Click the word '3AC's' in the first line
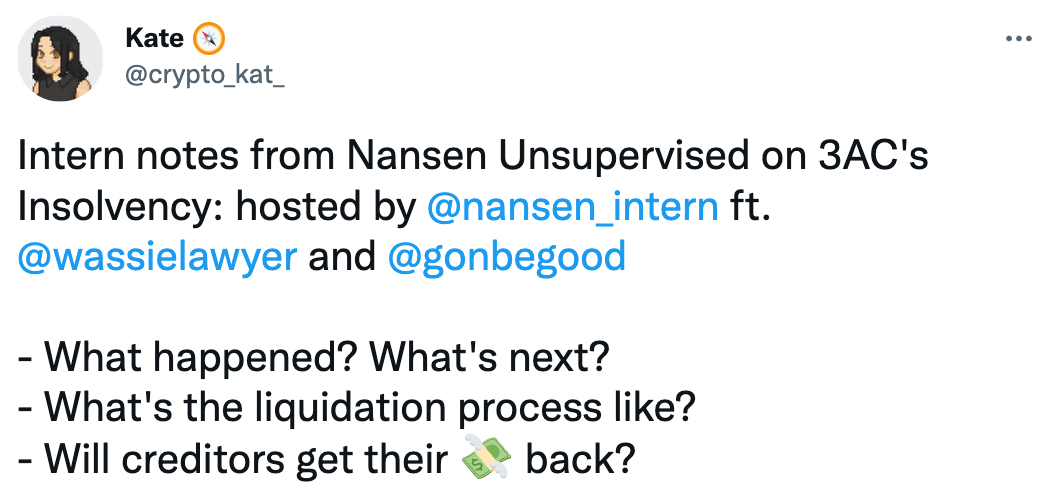Viewport: 1054px width, 490px height. click(874, 157)
